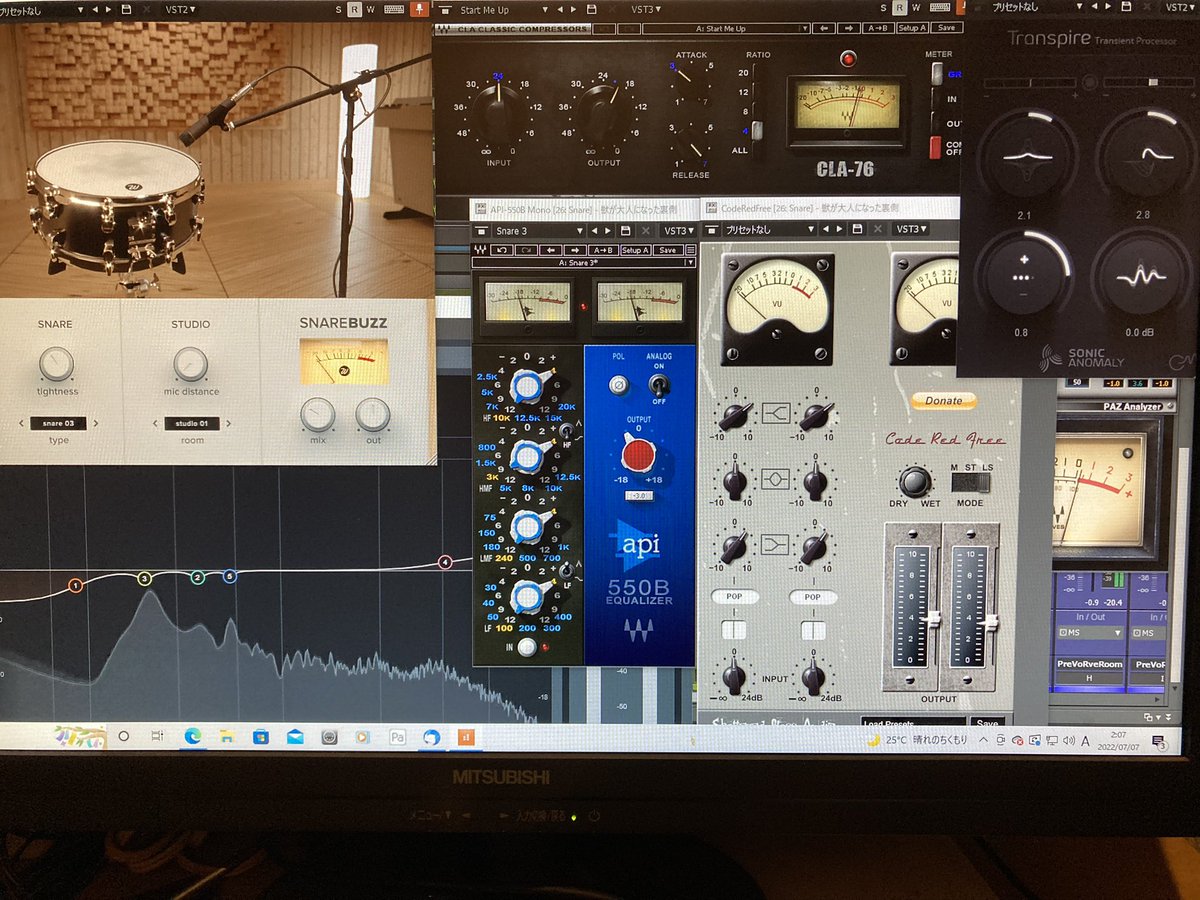Select next snare type arrow in SnareBuzz
This screenshot has height=900, width=1200.
coord(96,424)
